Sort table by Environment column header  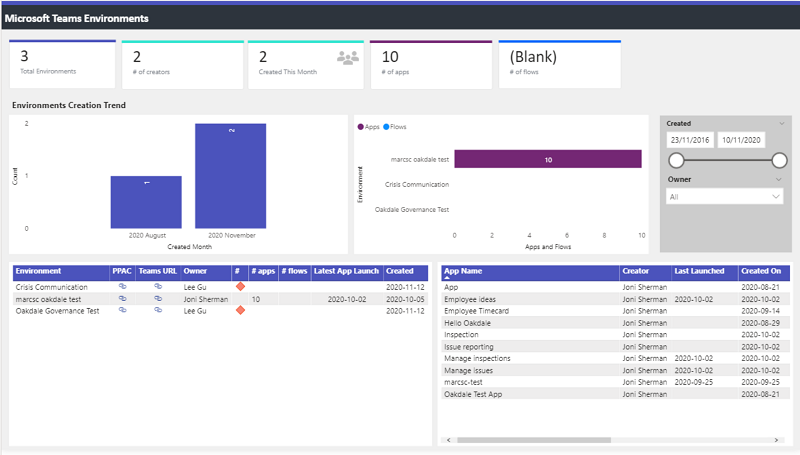coord(38,271)
